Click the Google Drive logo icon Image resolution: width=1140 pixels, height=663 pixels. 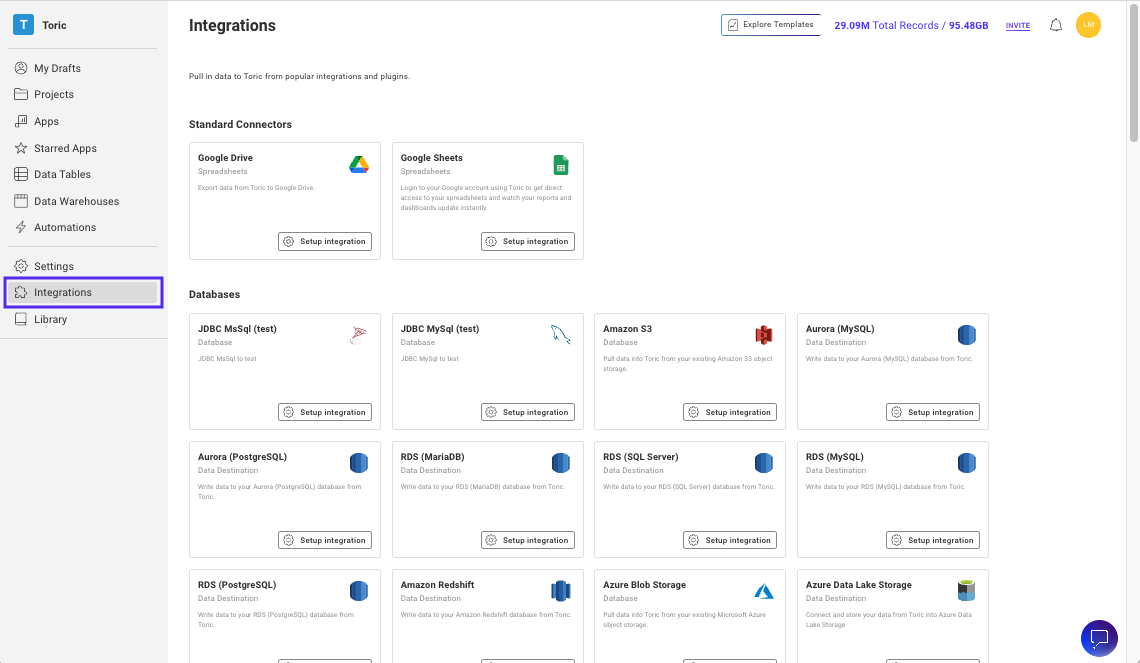(358, 164)
